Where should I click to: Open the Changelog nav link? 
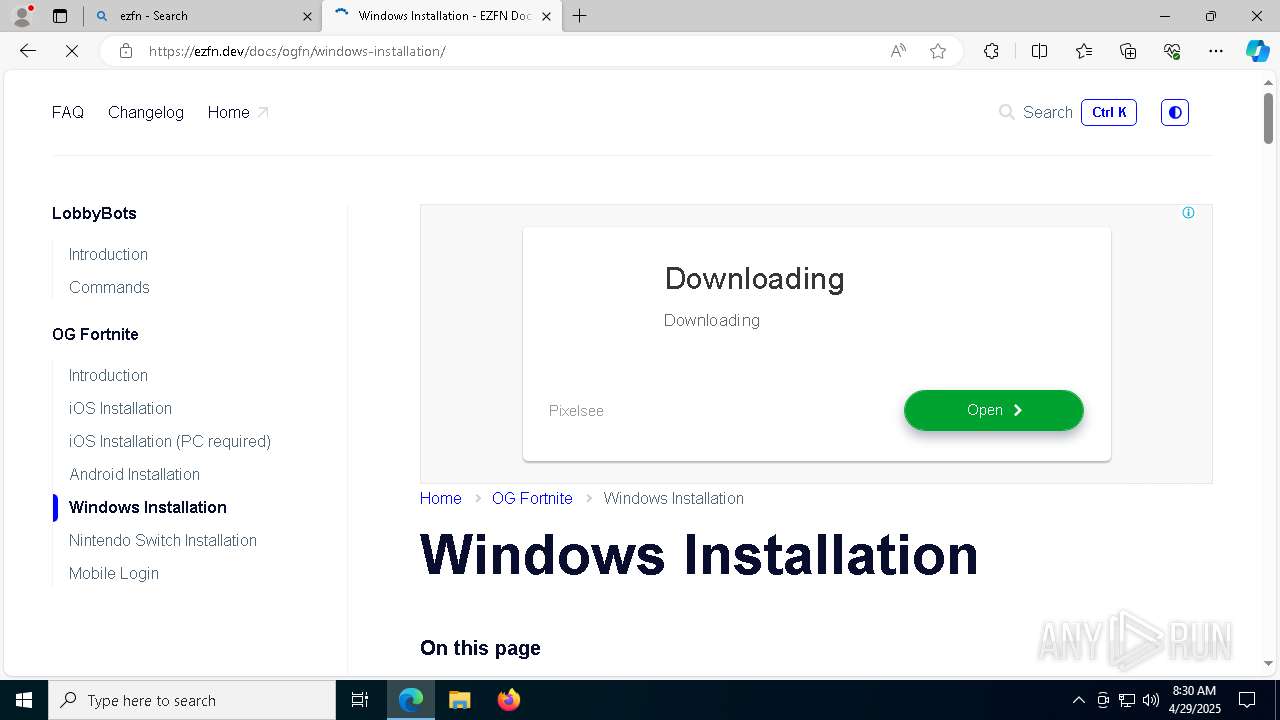pos(146,112)
